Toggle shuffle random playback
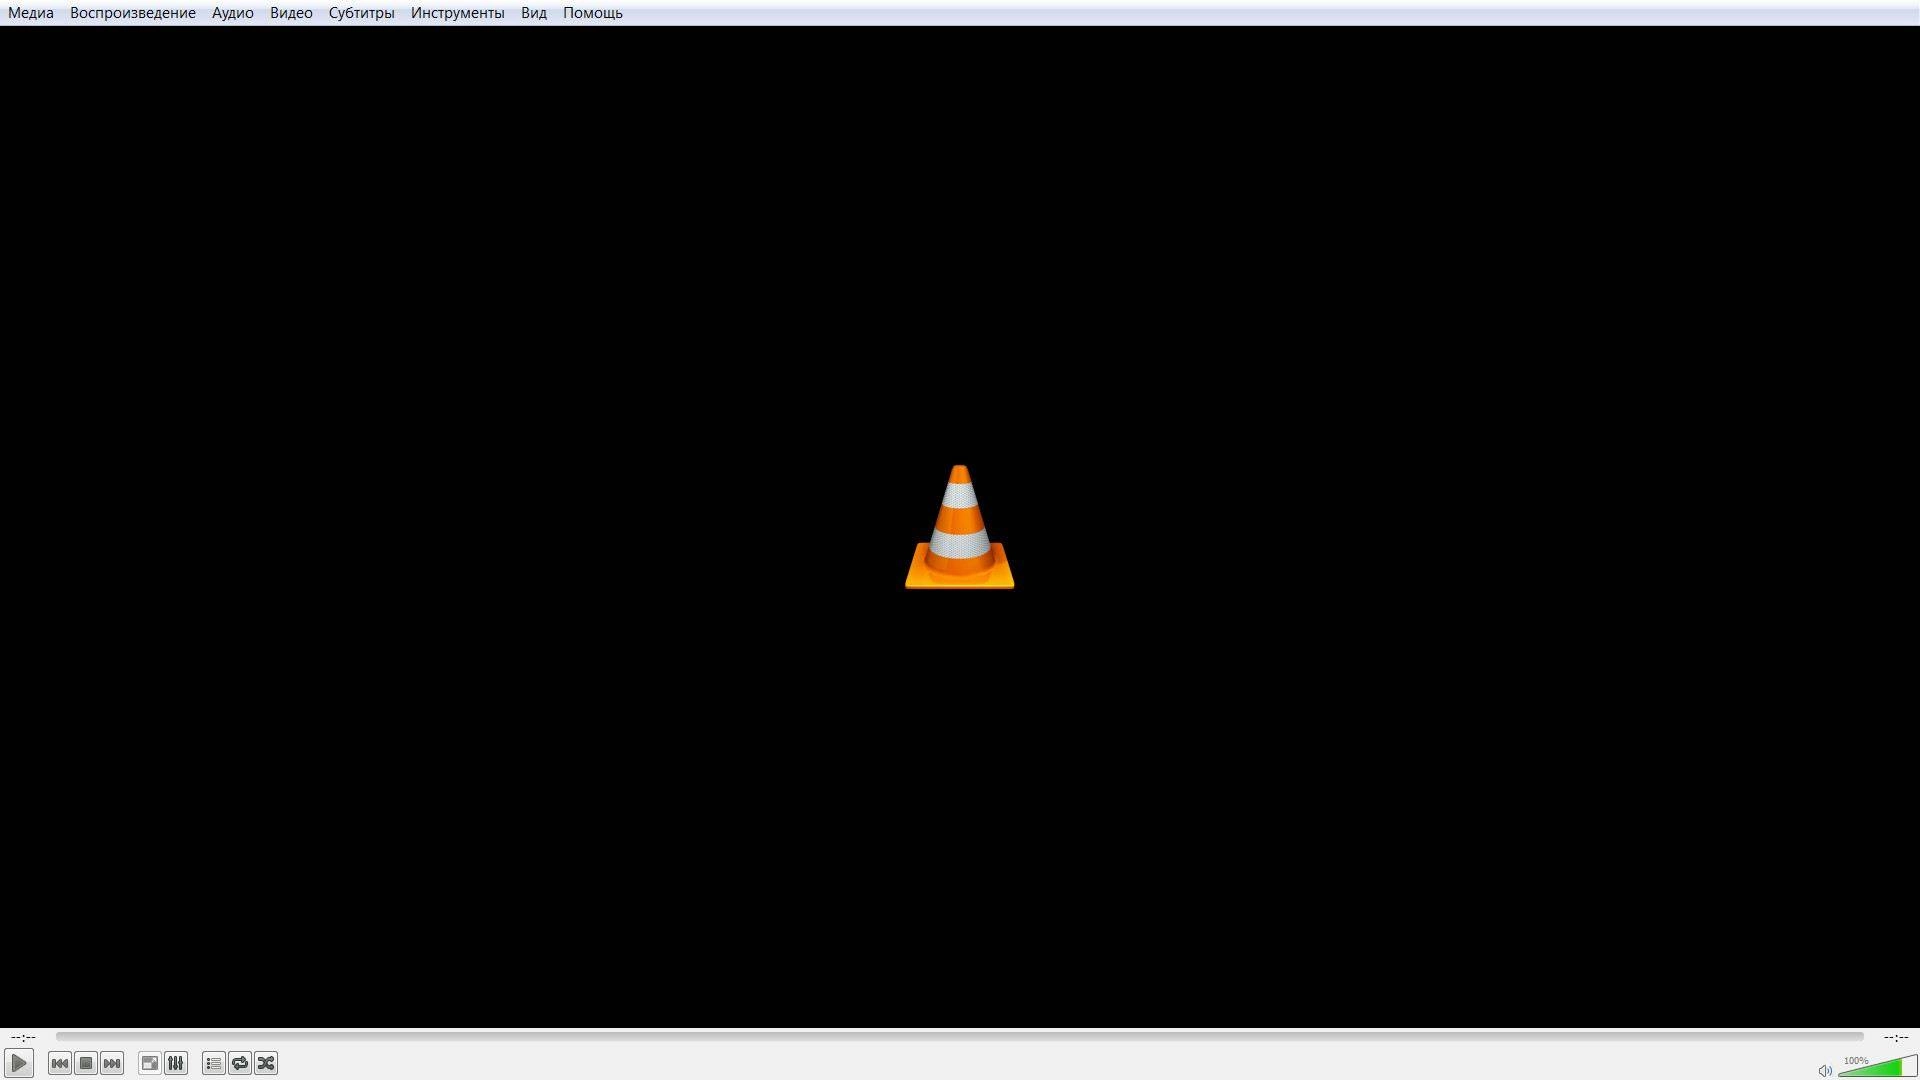Viewport: 1920px width, 1080px height. [266, 1063]
